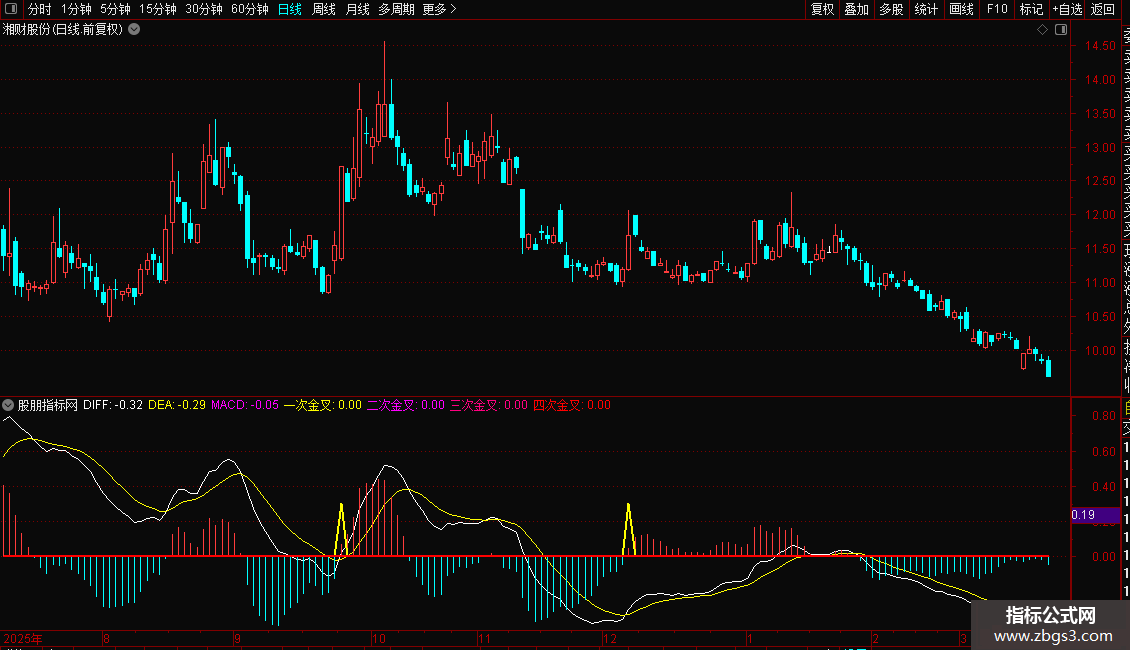Select the 周线 weekly chart tab

pyautogui.click(x=324, y=9)
